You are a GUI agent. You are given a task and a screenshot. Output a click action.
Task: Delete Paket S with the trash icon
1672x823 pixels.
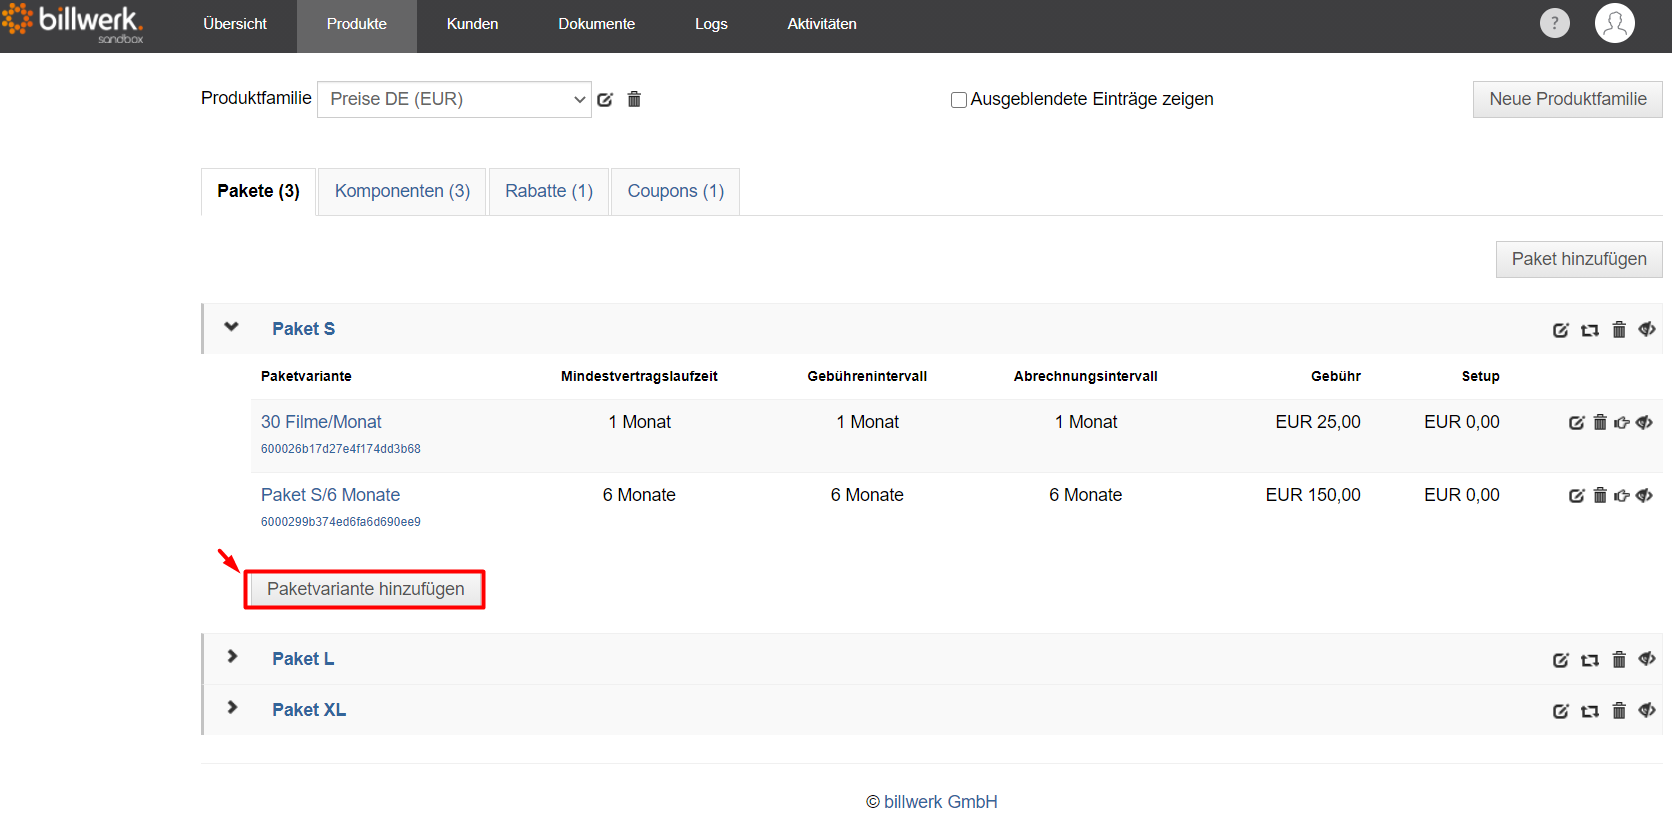1619,329
